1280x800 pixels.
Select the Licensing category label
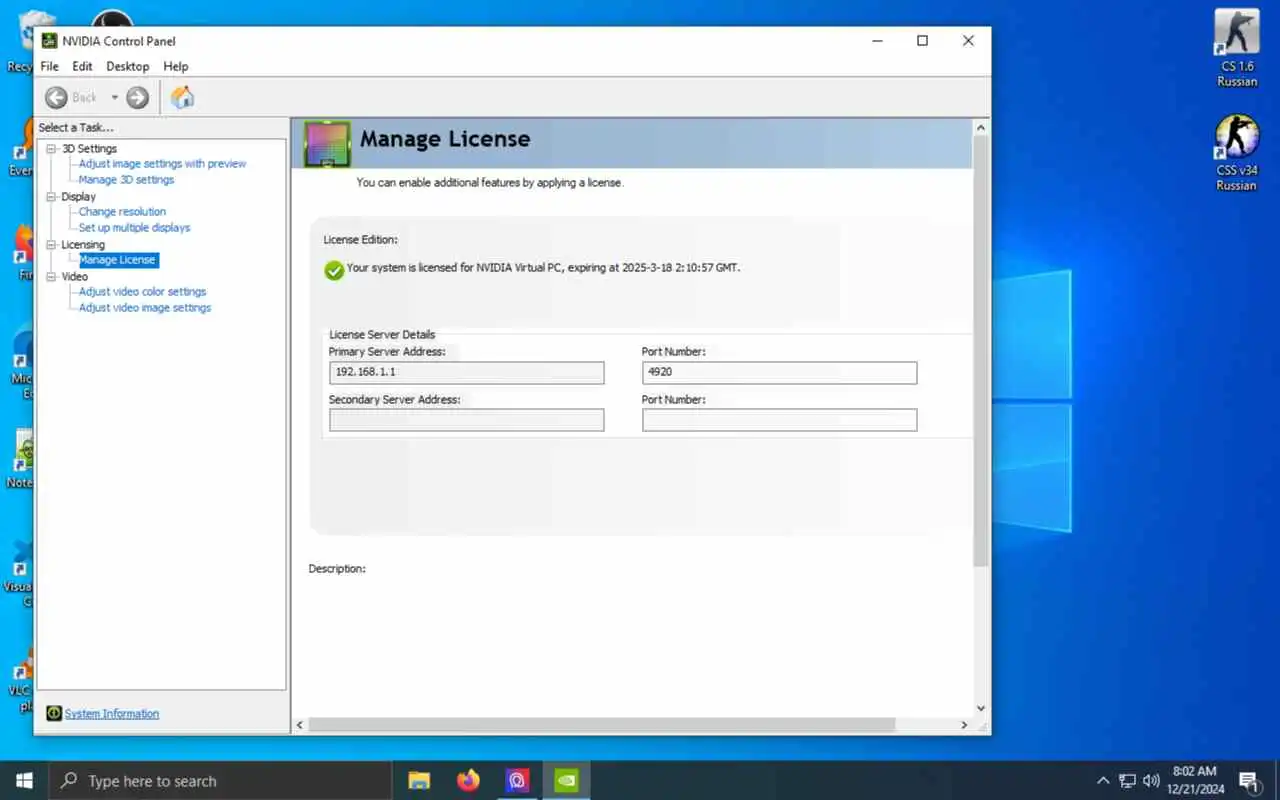click(x=82, y=245)
